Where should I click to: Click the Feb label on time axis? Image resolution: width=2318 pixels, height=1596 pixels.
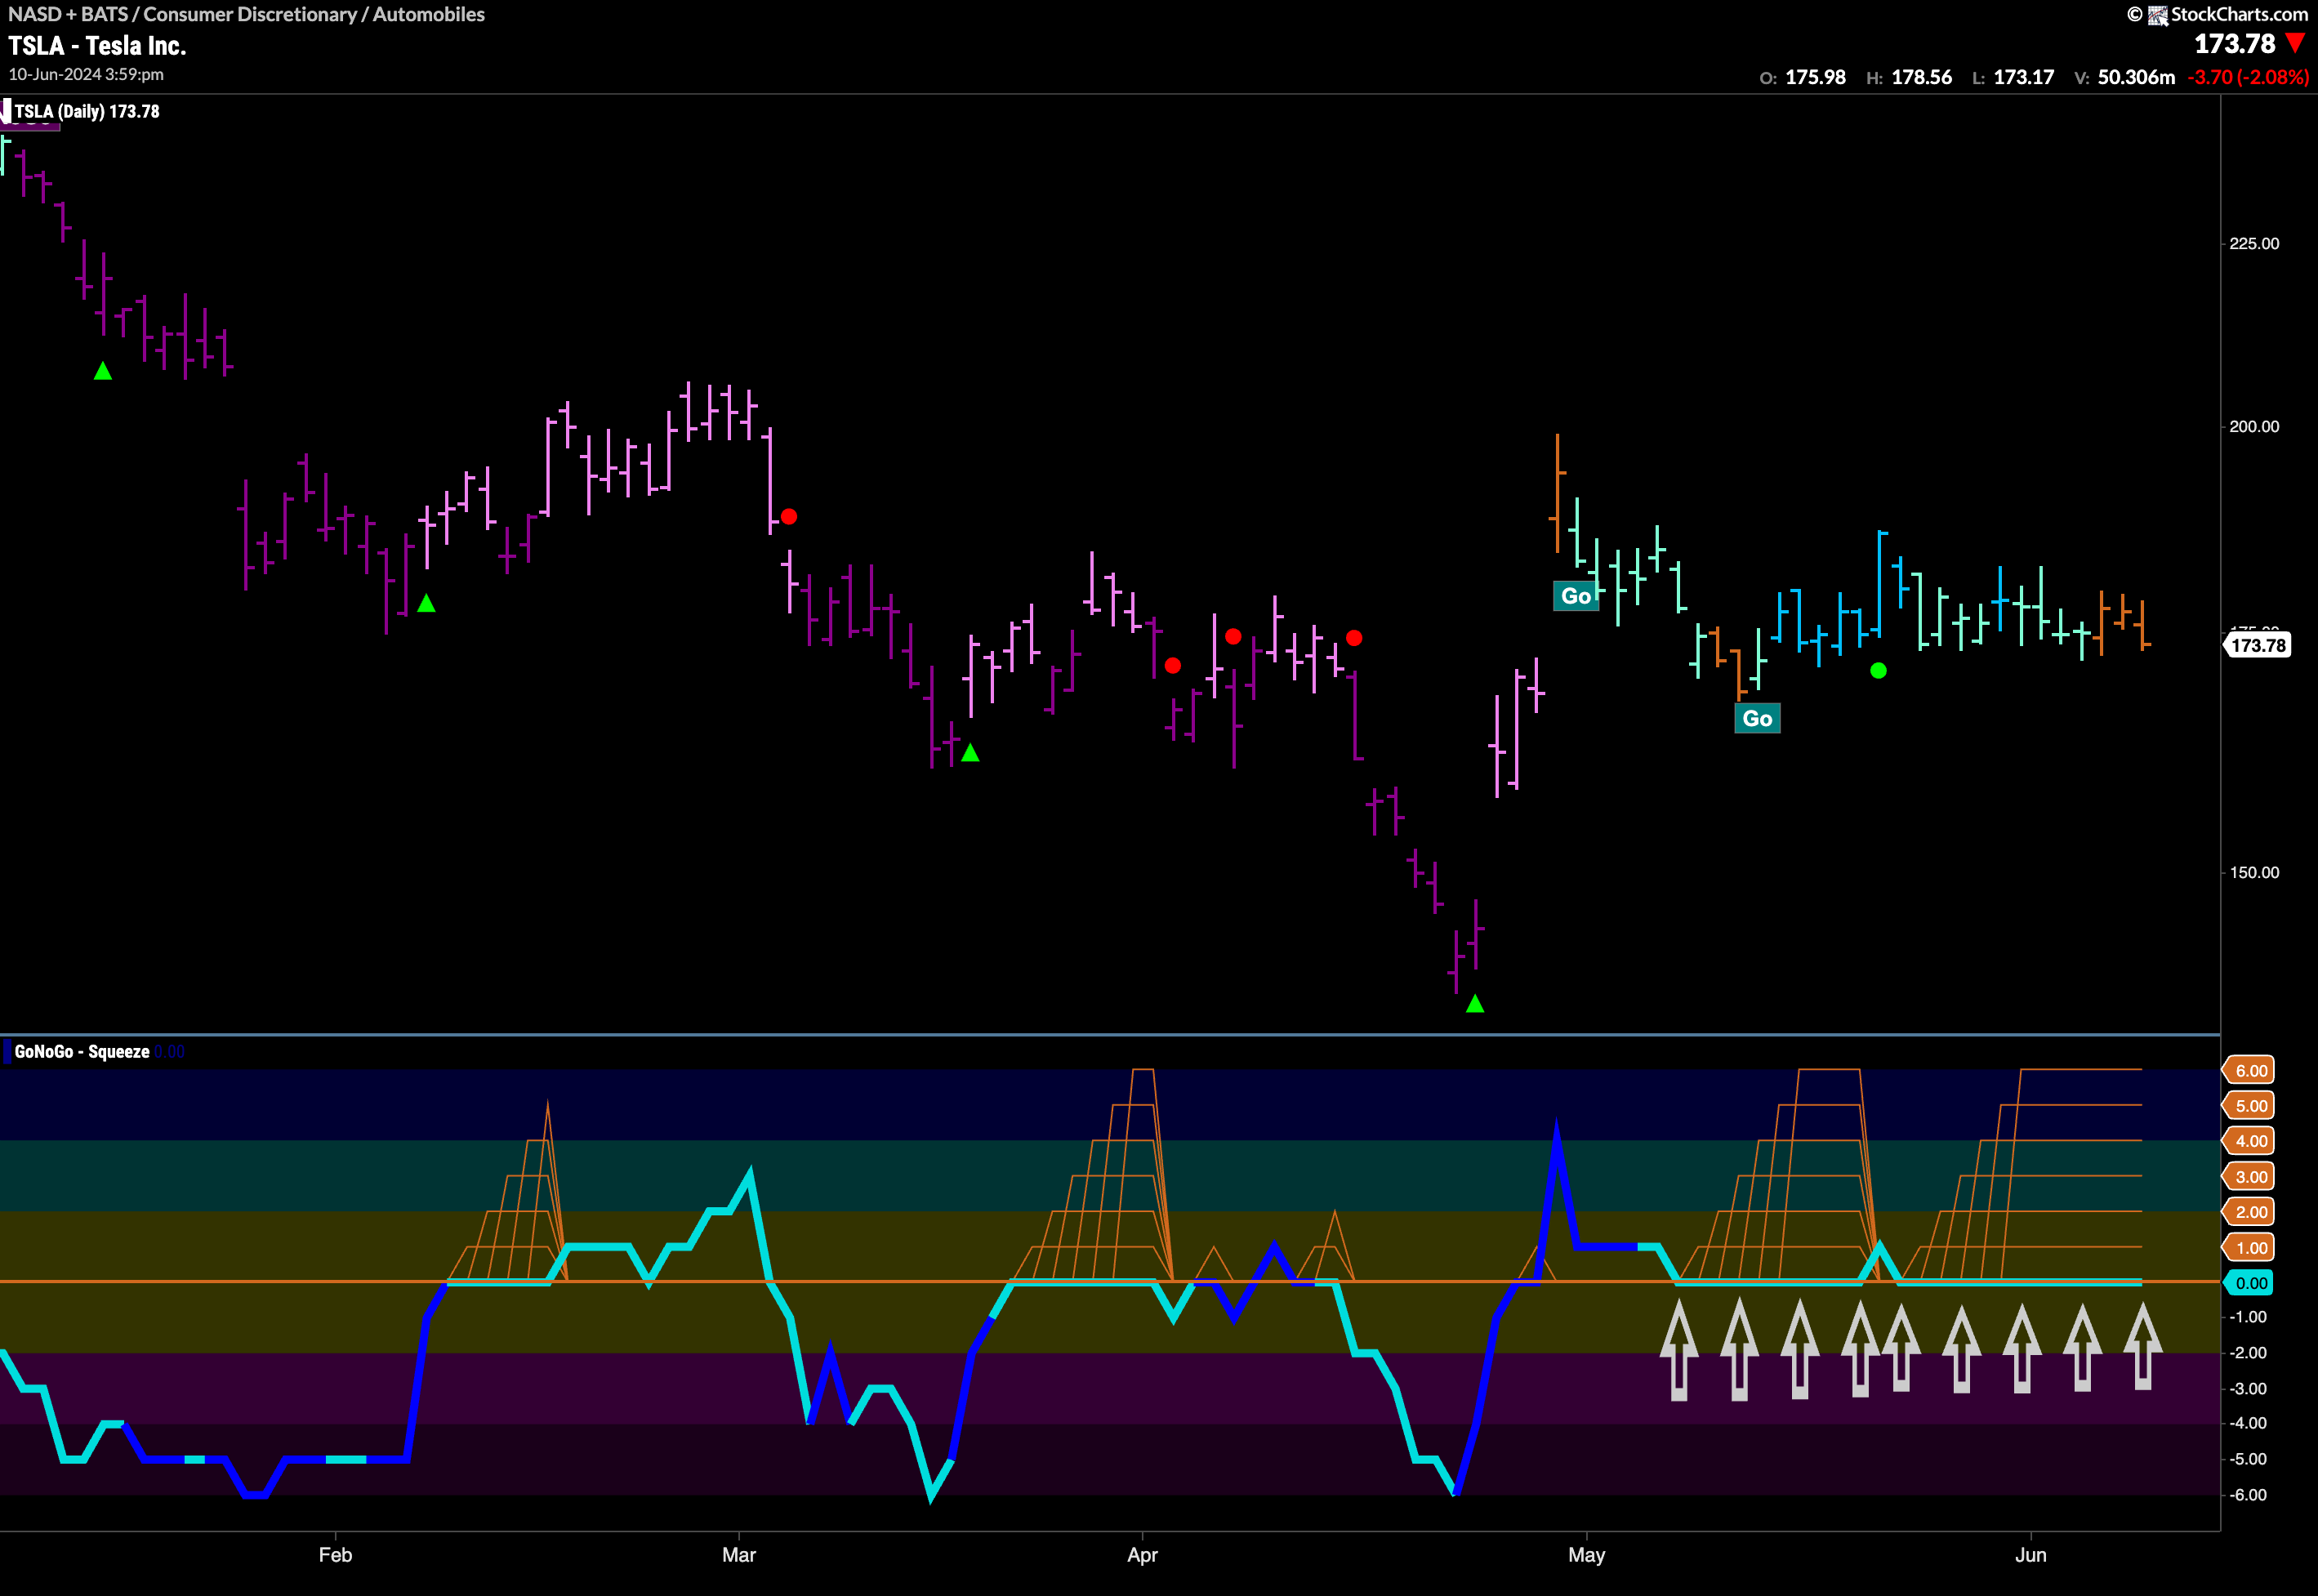tap(335, 1555)
